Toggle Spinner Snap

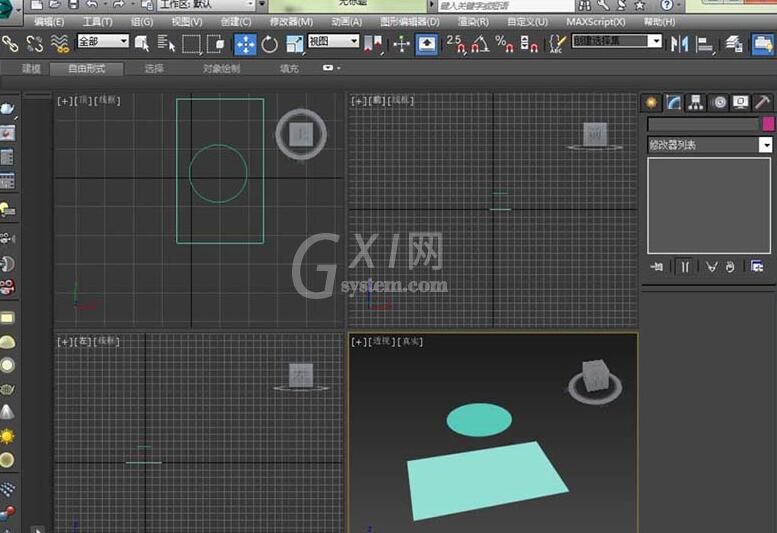click(529, 44)
